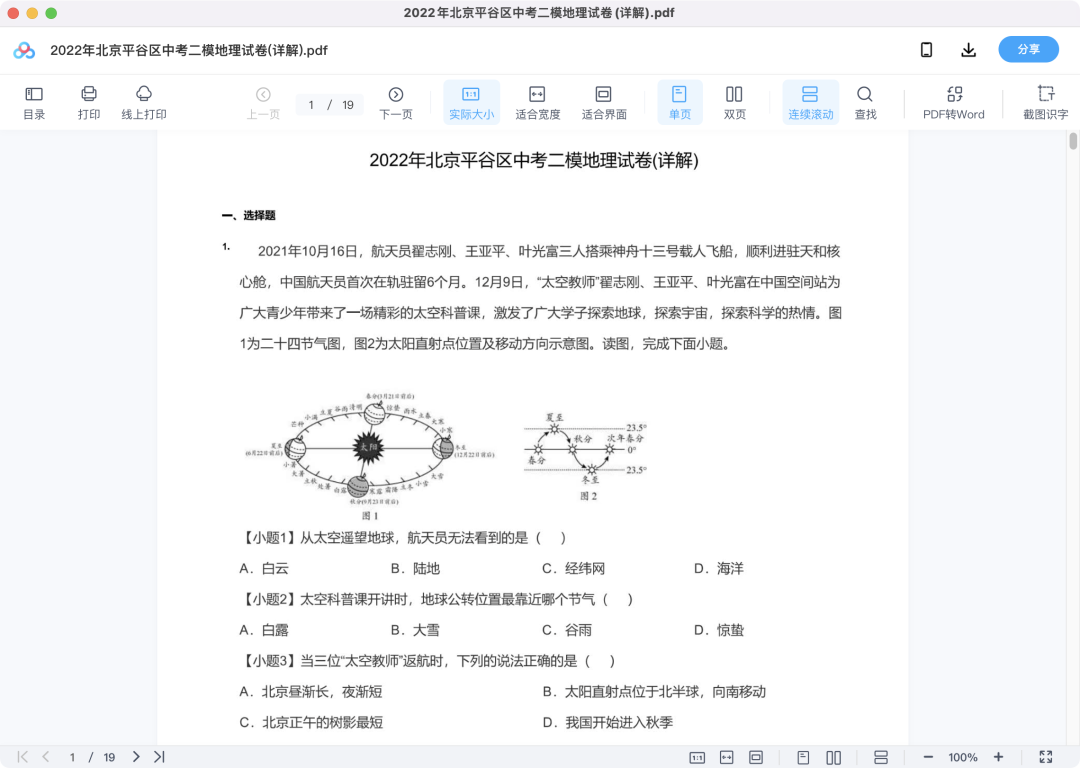Click the download icon in header
This screenshot has height=768, width=1080.
(x=968, y=50)
